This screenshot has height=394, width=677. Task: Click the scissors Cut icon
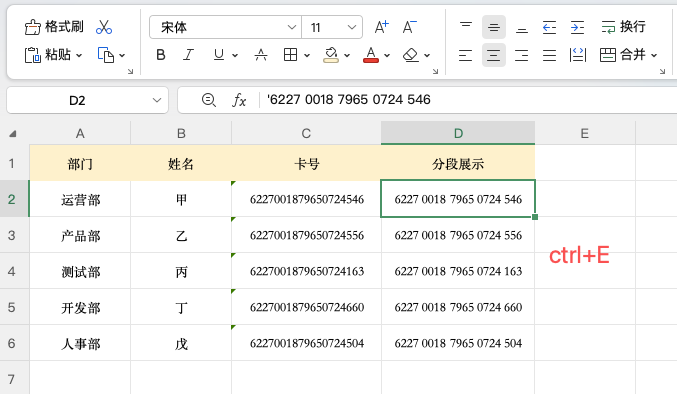coord(104,27)
